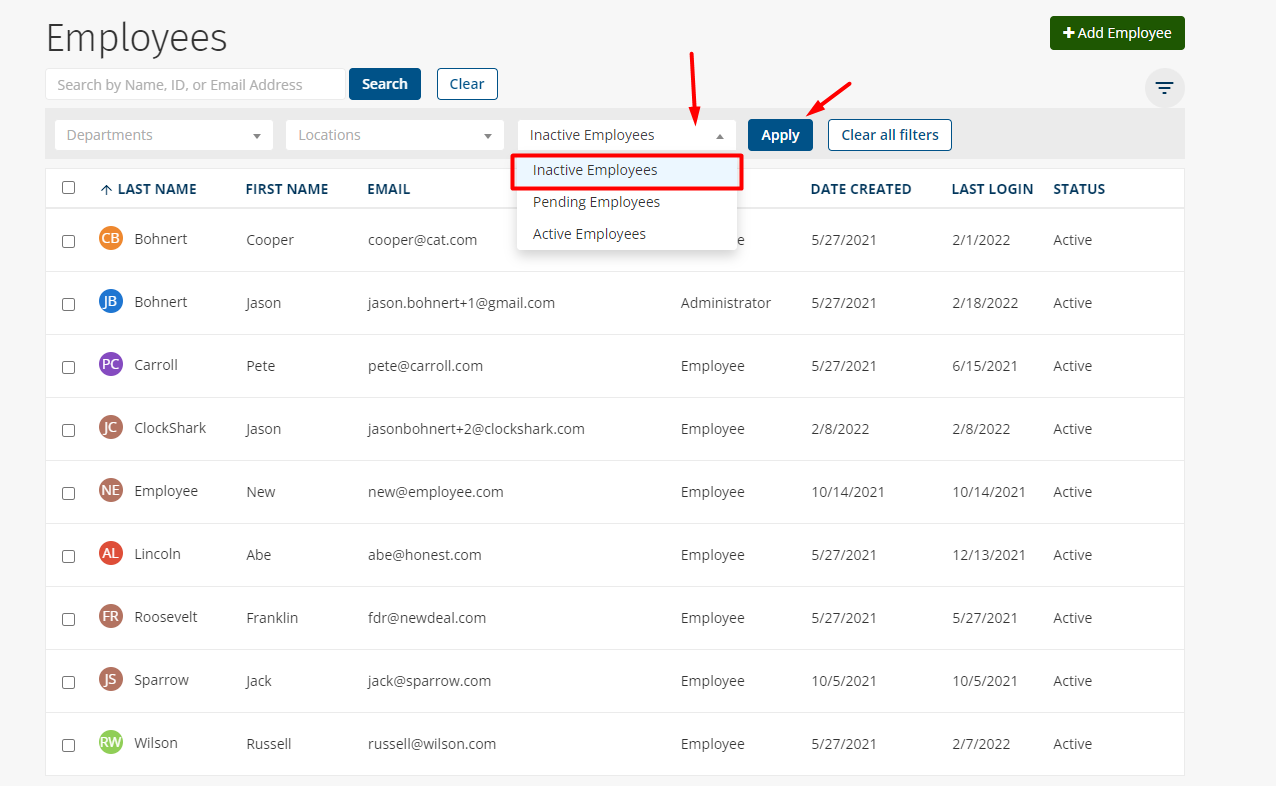Tick the select-all checkbox in the table header

[x=68, y=187]
